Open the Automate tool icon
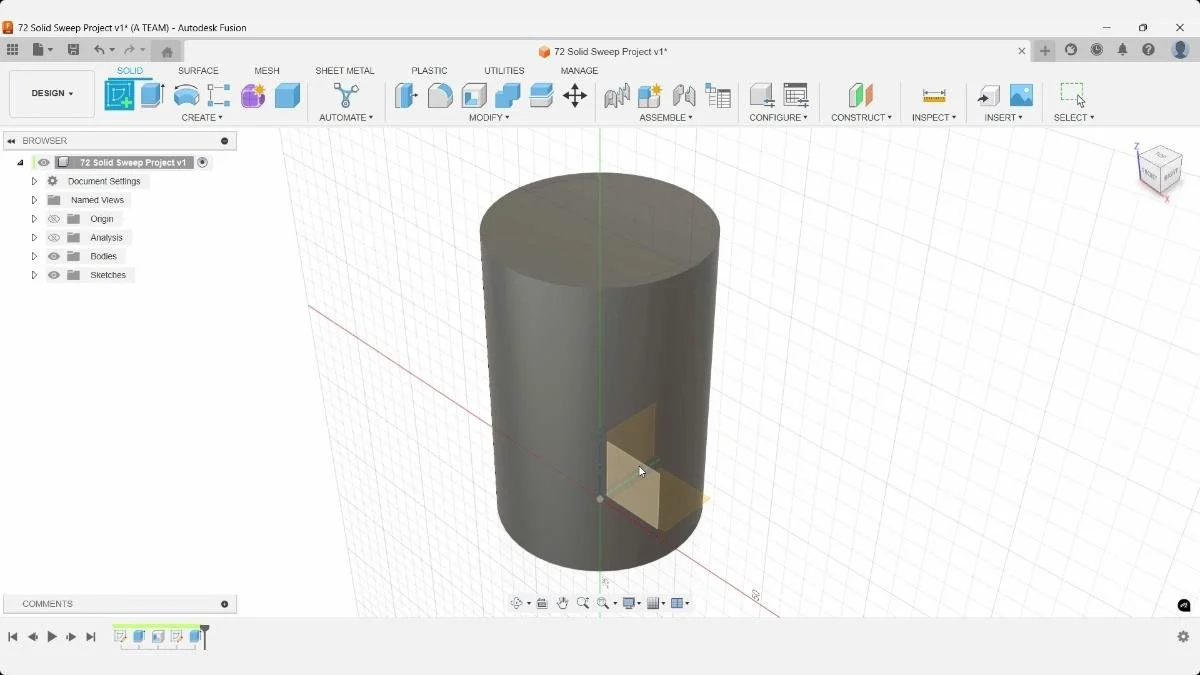1200x675 pixels. (346, 95)
